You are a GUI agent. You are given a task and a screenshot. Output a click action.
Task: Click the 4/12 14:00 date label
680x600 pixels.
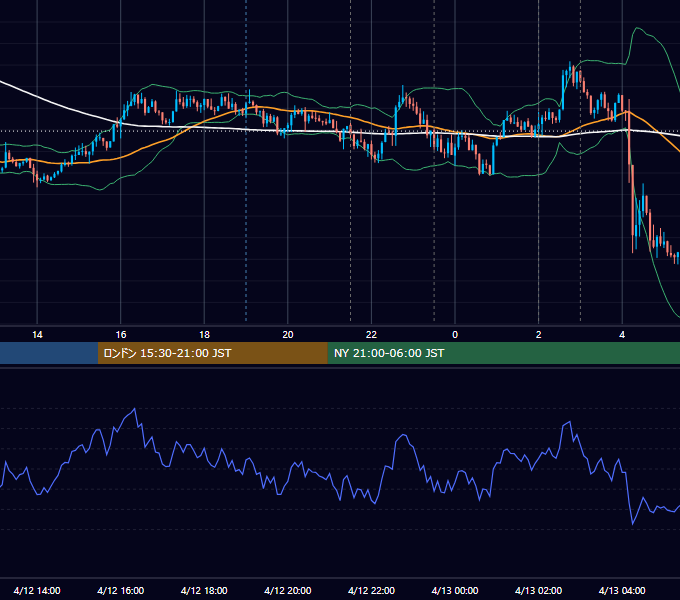click(37, 590)
